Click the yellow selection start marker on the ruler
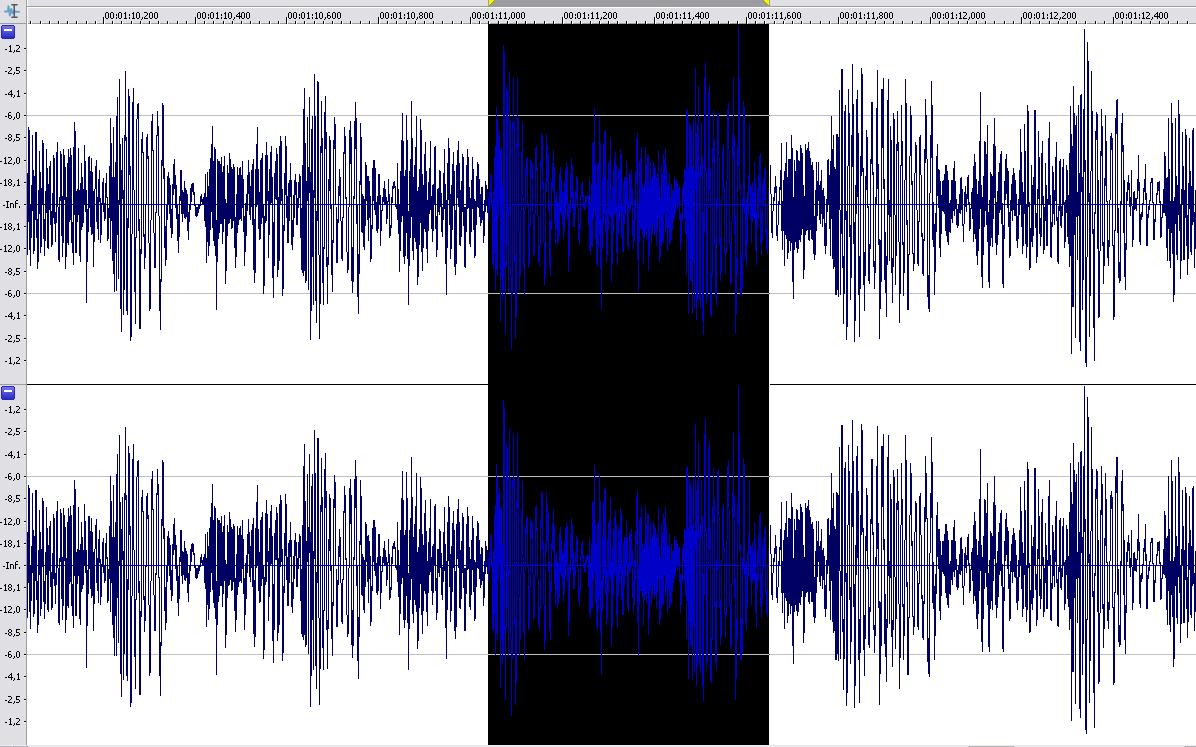1196x747 pixels. coord(491,3)
